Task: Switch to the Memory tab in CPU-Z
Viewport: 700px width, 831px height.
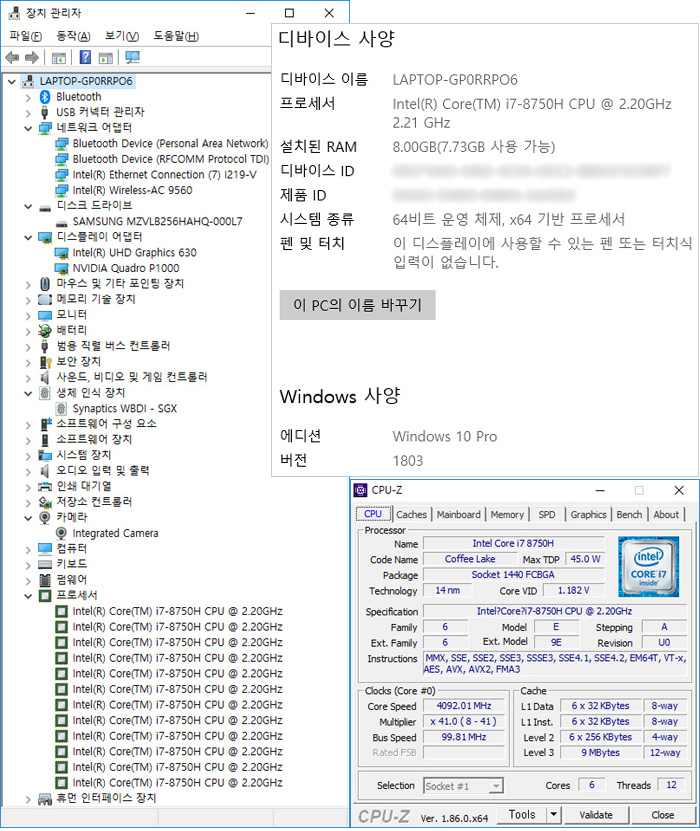Action: [x=507, y=515]
